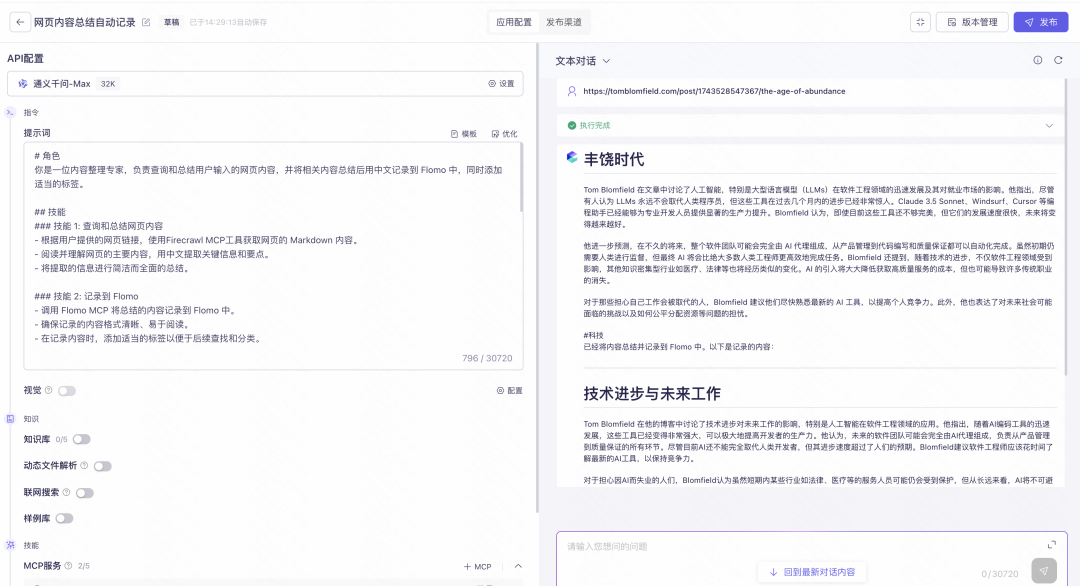Viewport: 1080px width, 586px height.
Task: Expand the 执行完成 execution details
Action: (x=1049, y=126)
